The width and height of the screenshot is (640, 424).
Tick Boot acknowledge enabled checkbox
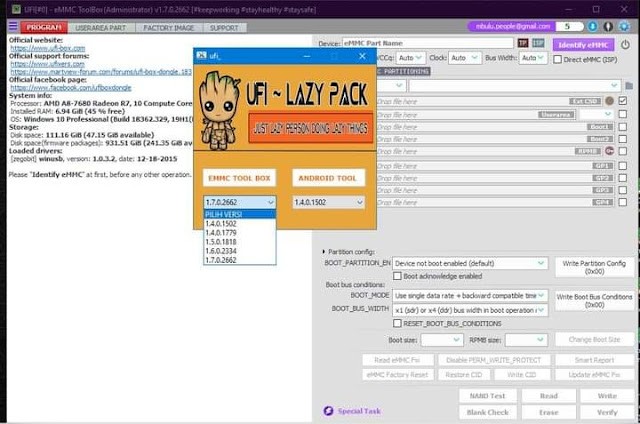[x=397, y=276]
